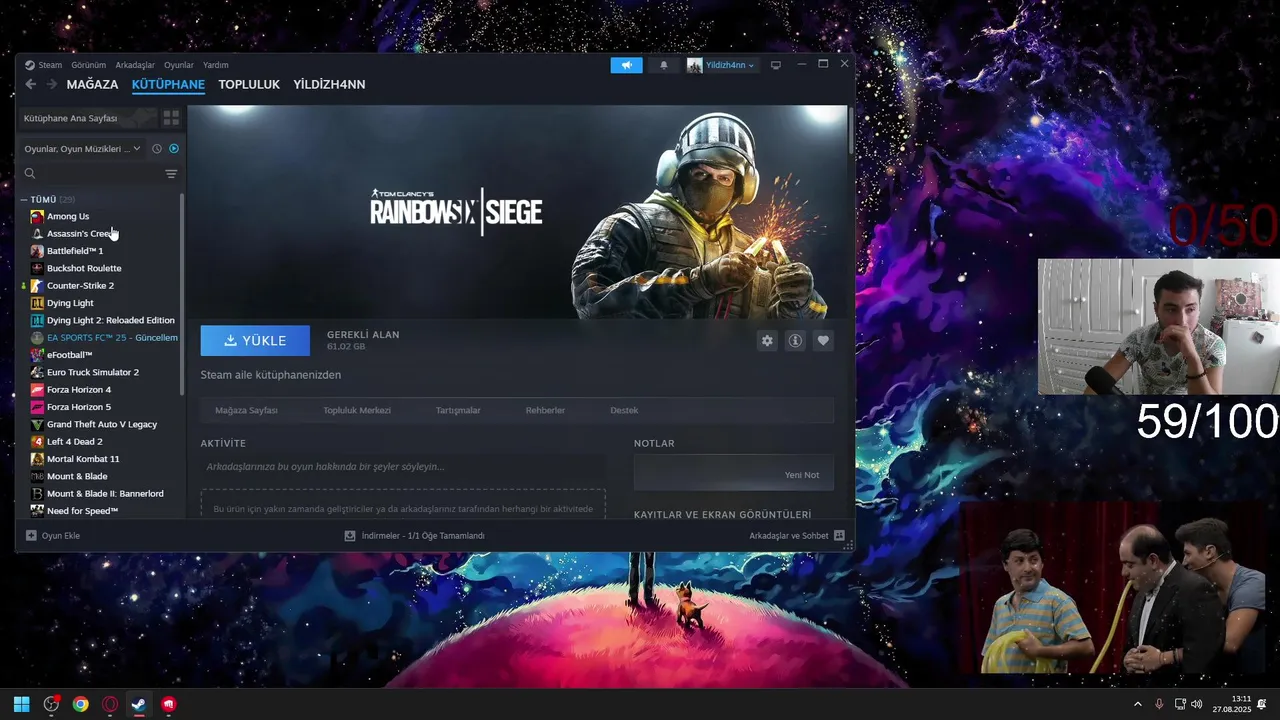Open the library advanced filter icon
Image resolution: width=1280 pixels, height=720 pixels.
(x=171, y=174)
